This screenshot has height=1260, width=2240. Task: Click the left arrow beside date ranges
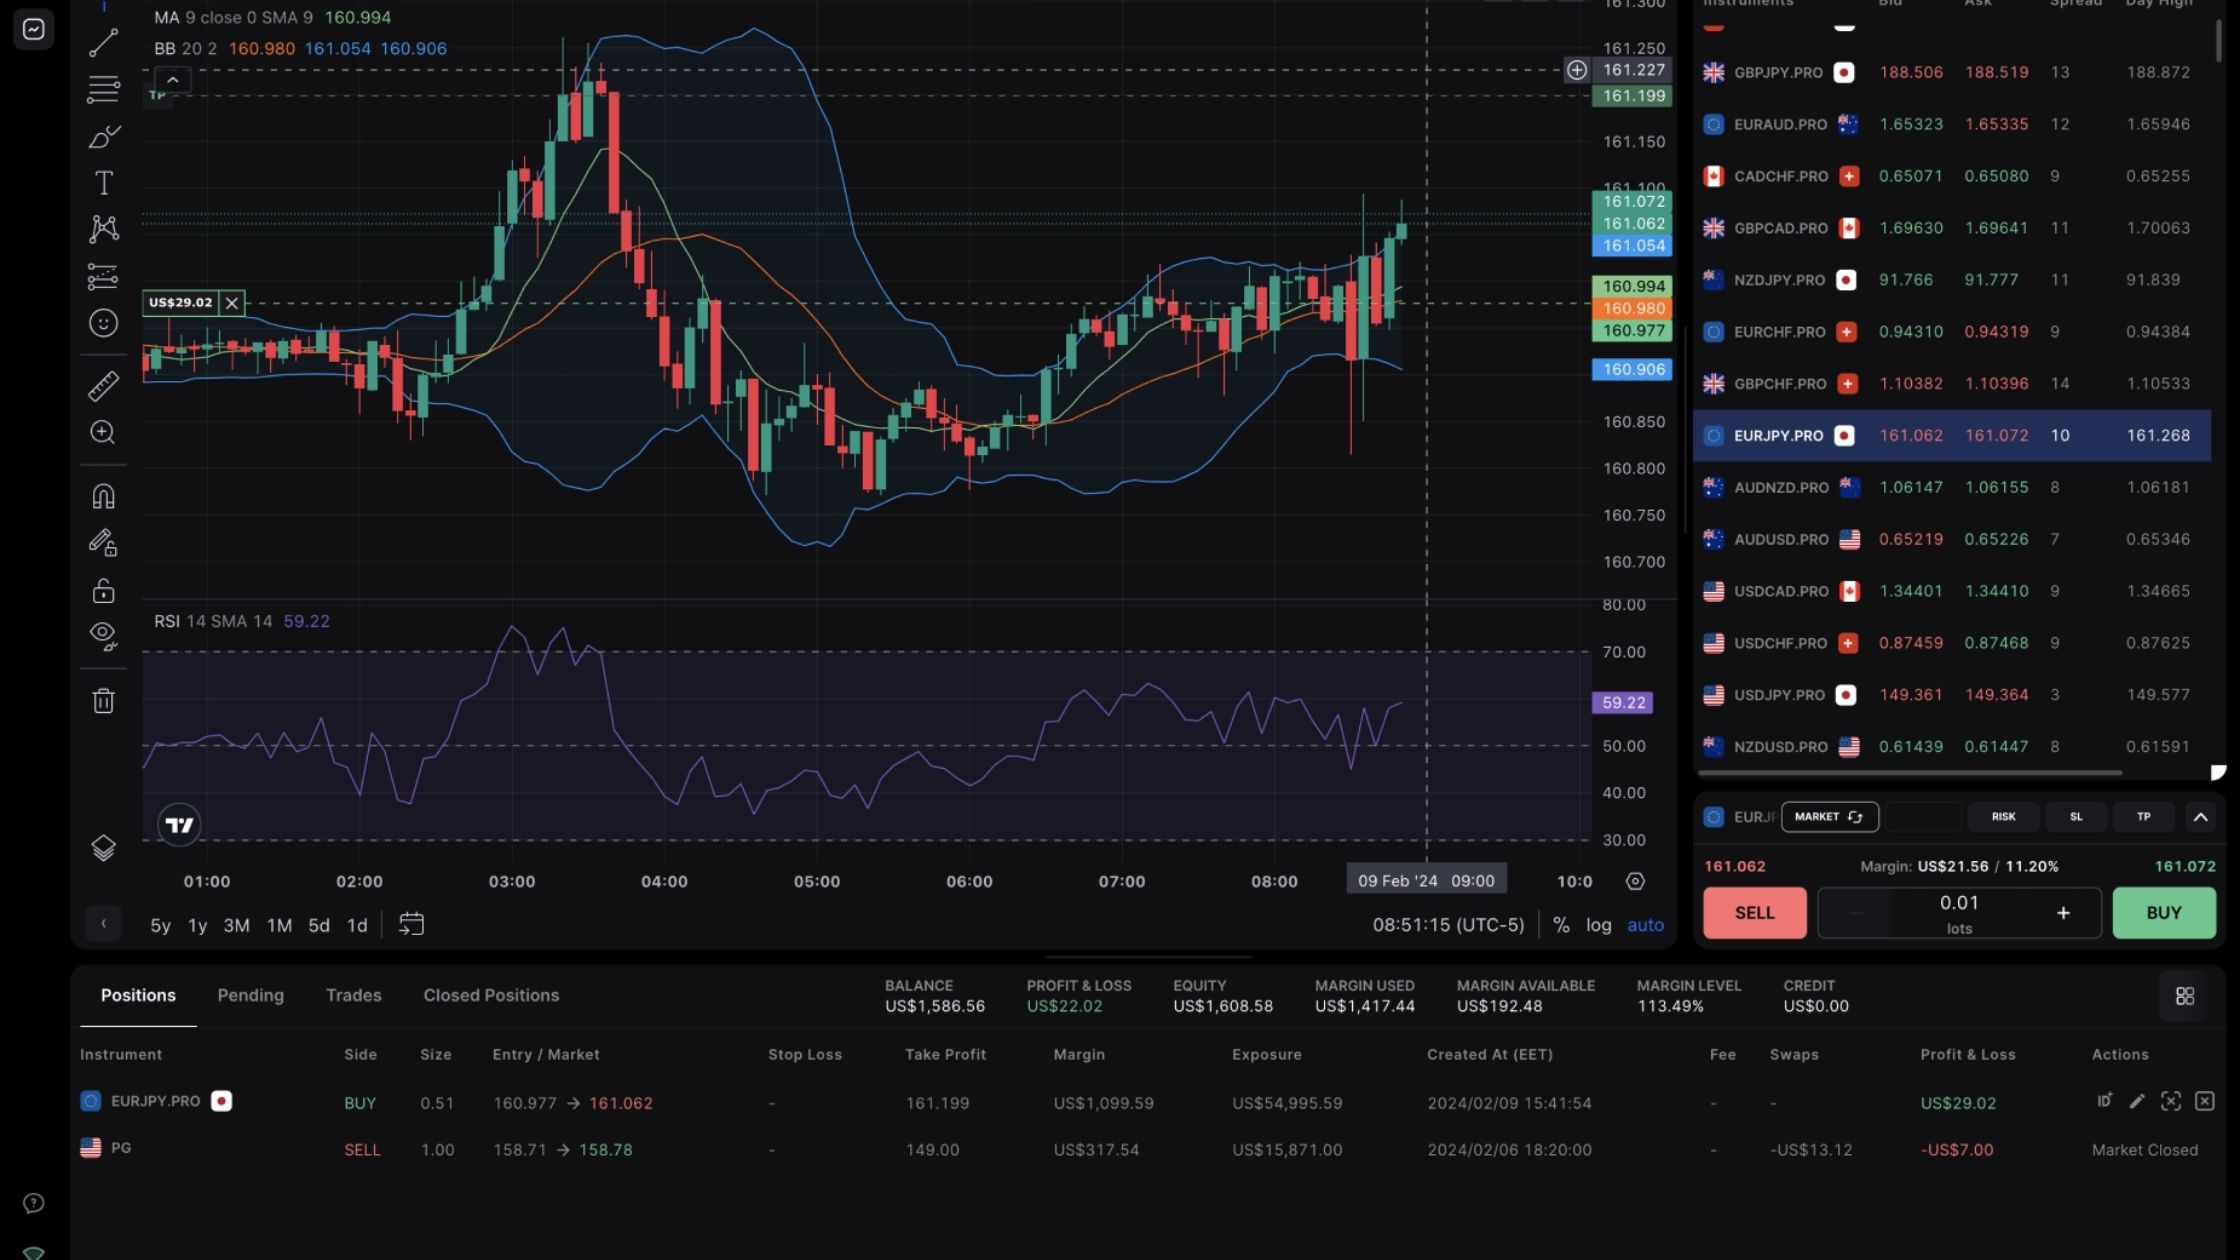click(x=103, y=924)
